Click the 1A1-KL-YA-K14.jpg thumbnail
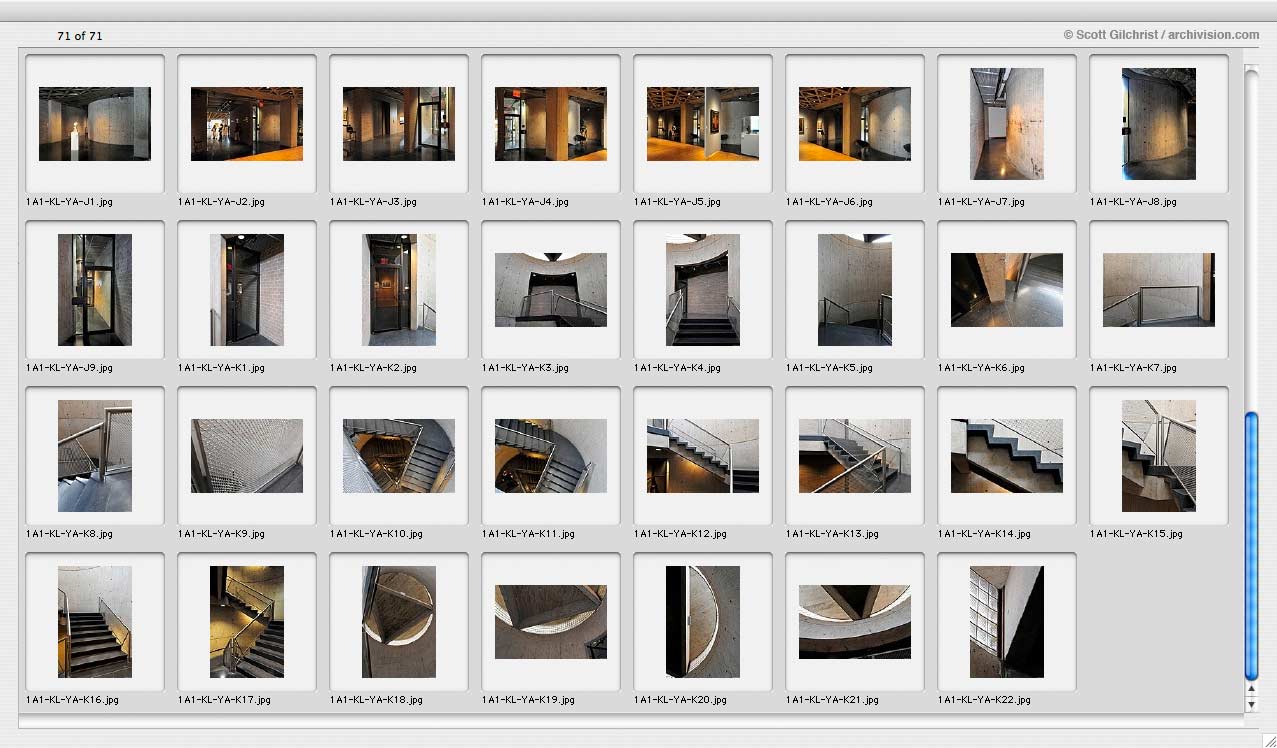 pyautogui.click(x=1007, y=456)
